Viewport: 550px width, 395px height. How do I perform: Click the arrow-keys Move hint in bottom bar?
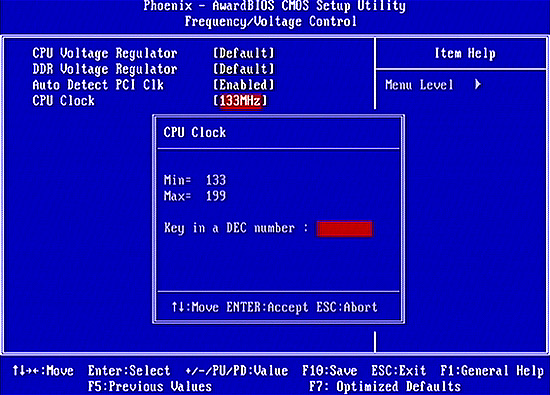(x=43, y=371)
